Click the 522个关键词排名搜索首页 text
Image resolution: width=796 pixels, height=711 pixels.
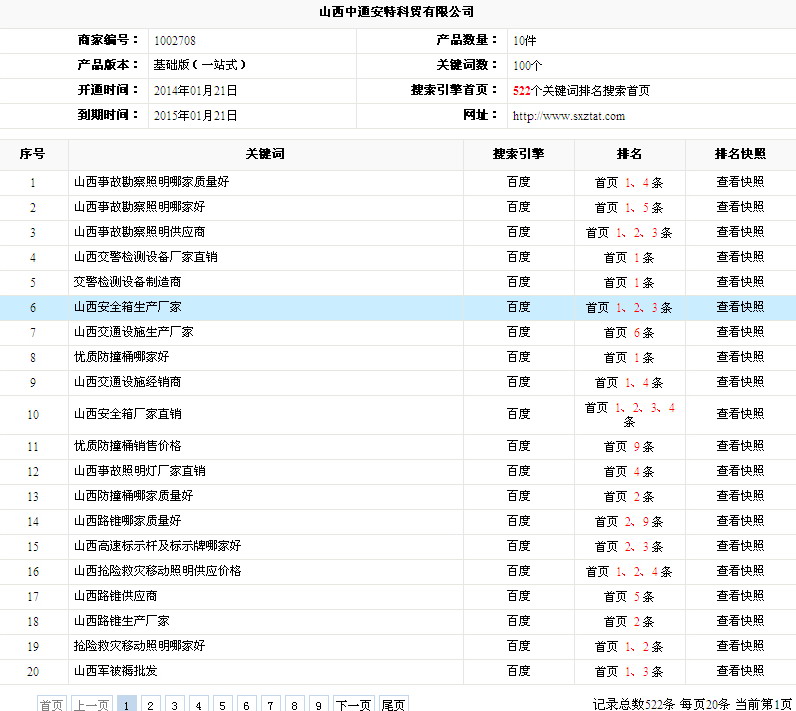pos(581,90)
